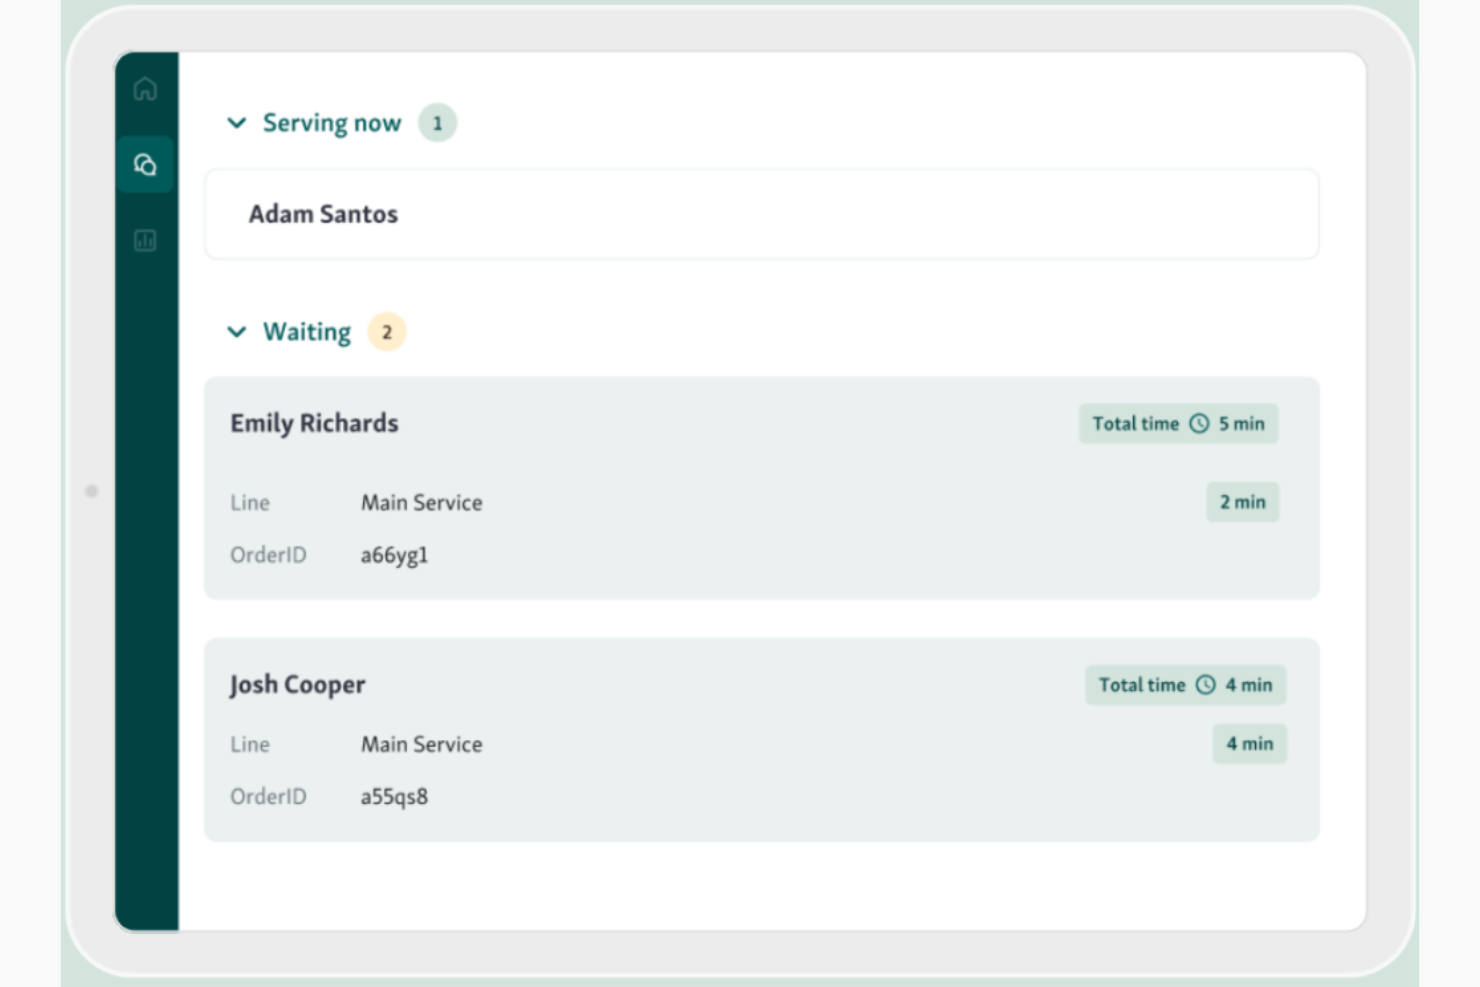Viewport: 1480px width, 987px height.
Task: Click the Waiting heading text
Action: [x=306, y=332]
